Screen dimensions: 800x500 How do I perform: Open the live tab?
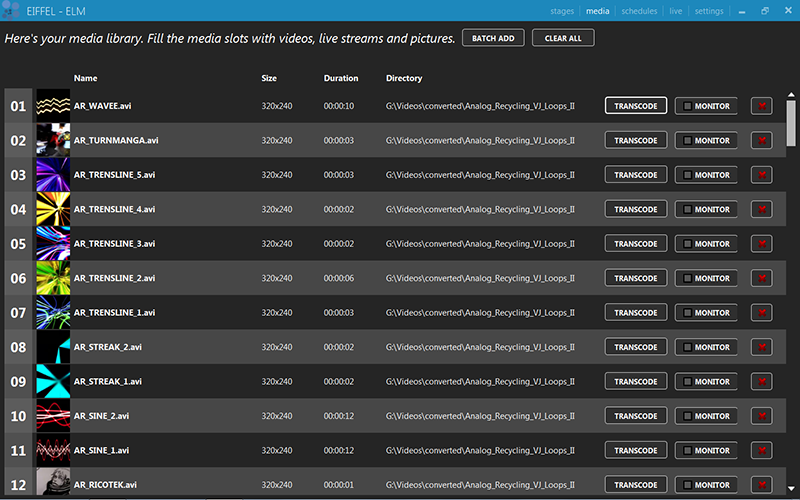[676, 11]
